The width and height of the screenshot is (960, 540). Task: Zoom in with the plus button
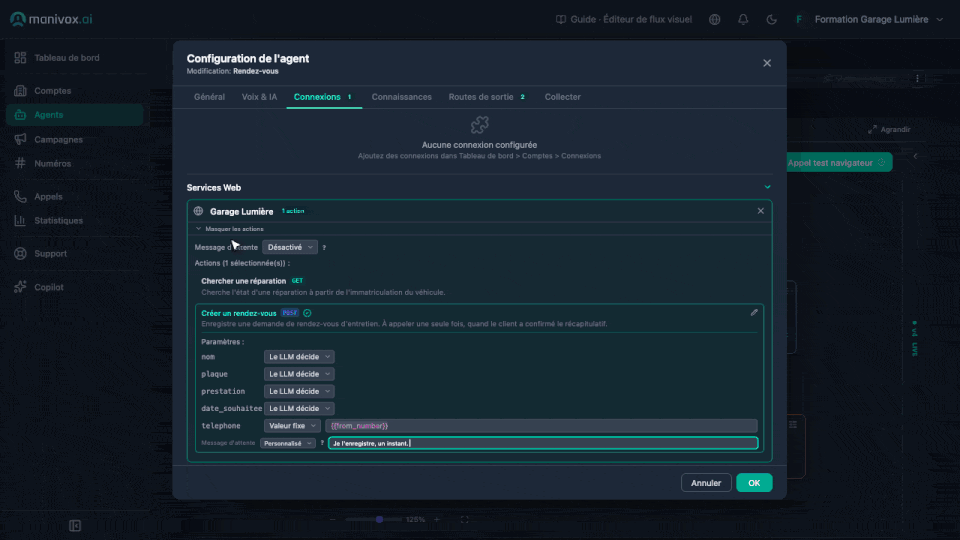coord(437,519)
